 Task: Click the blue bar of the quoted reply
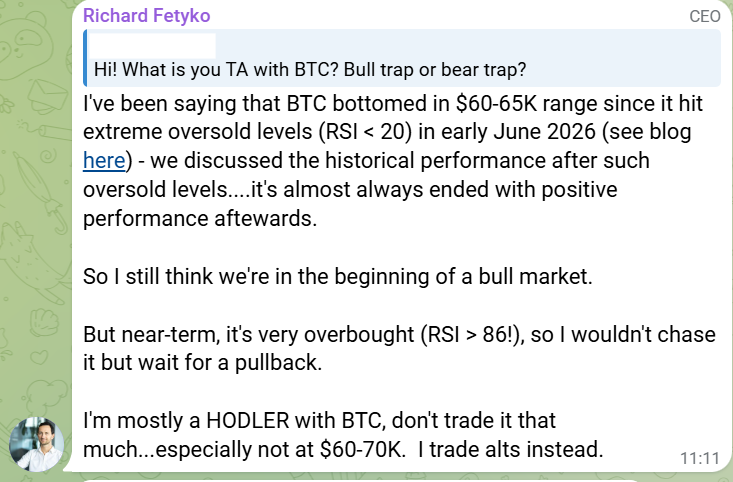(85, 58)
